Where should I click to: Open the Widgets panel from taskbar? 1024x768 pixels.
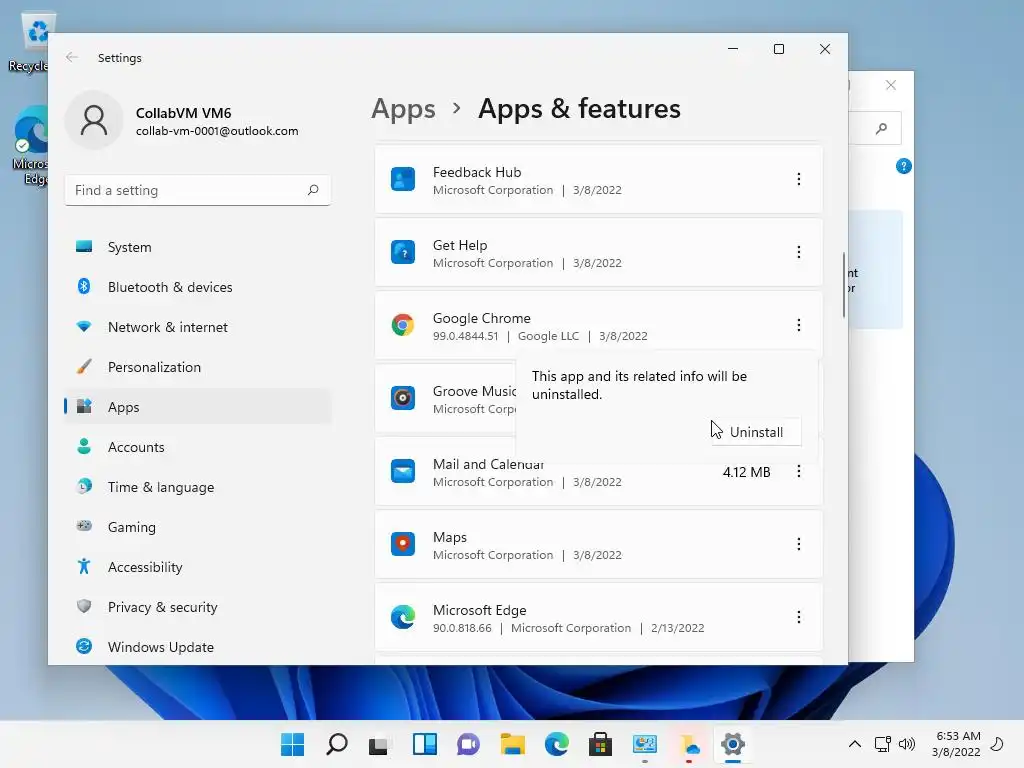[x=424, y=744]
